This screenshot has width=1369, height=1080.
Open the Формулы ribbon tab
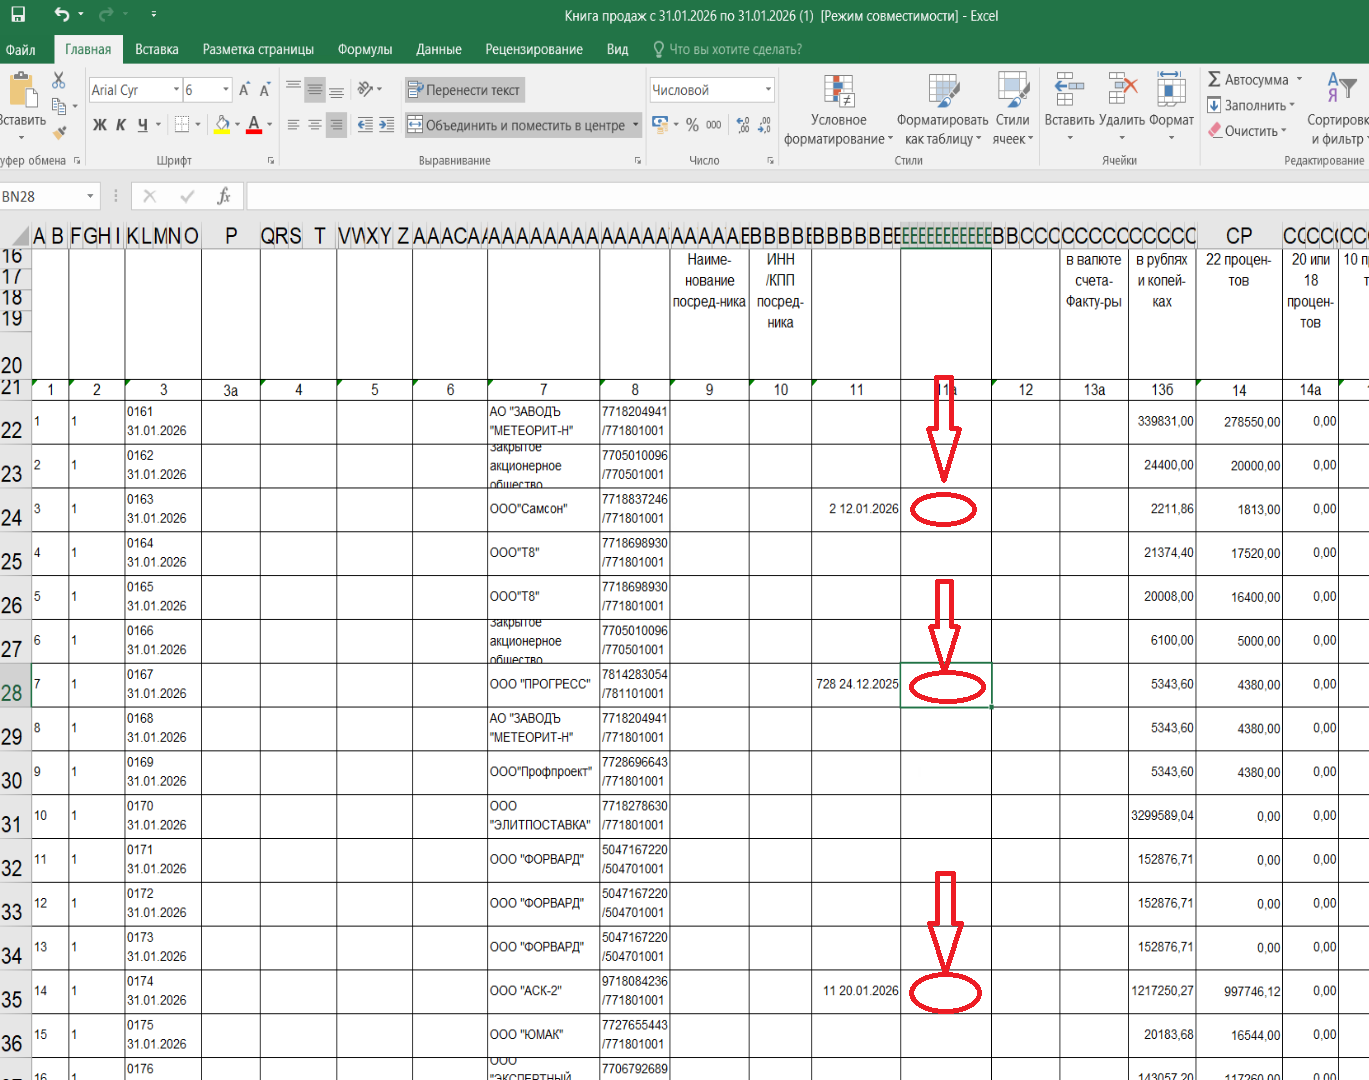pos(365,49)
